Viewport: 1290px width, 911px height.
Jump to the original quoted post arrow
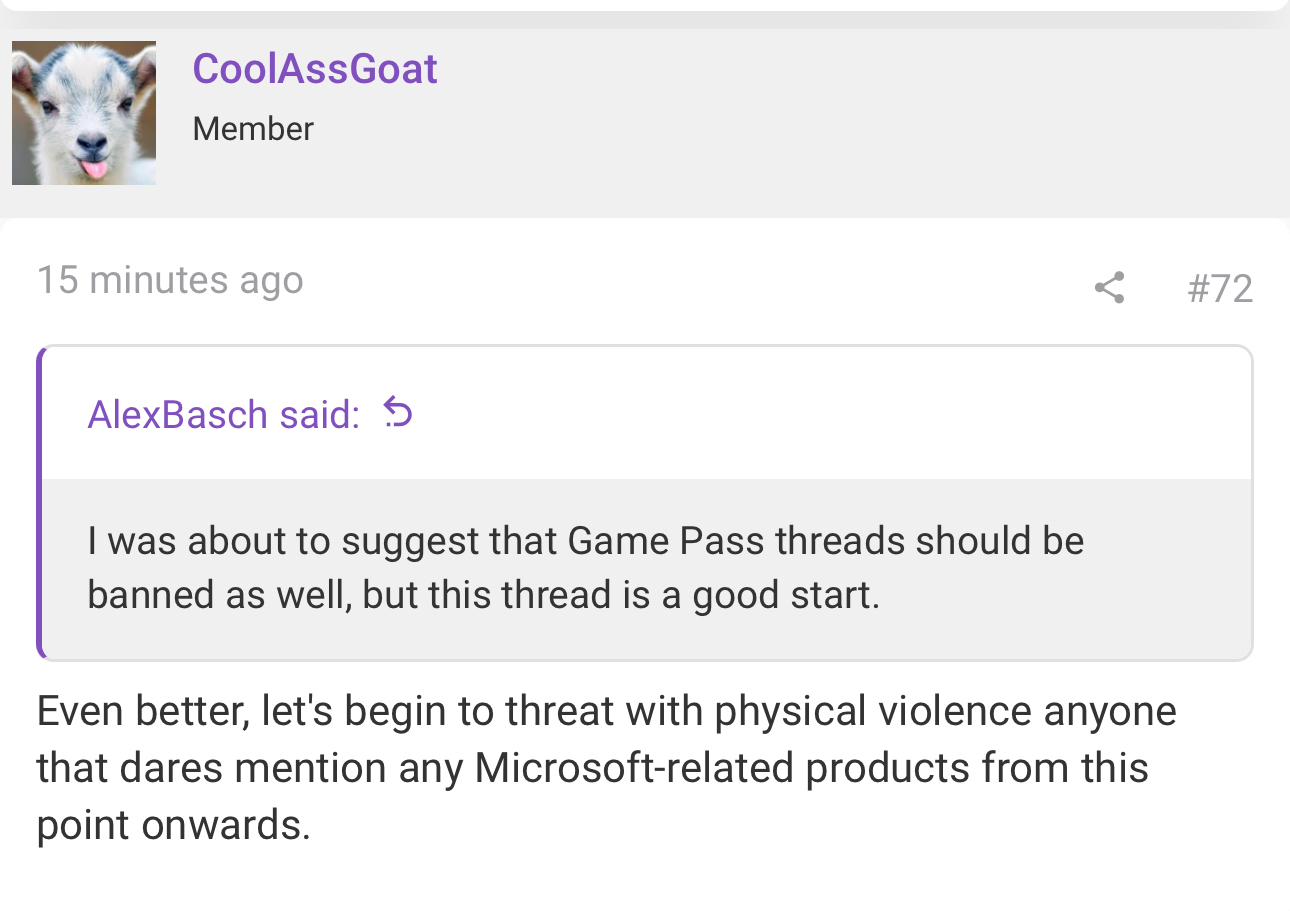(x=398, y=413)
